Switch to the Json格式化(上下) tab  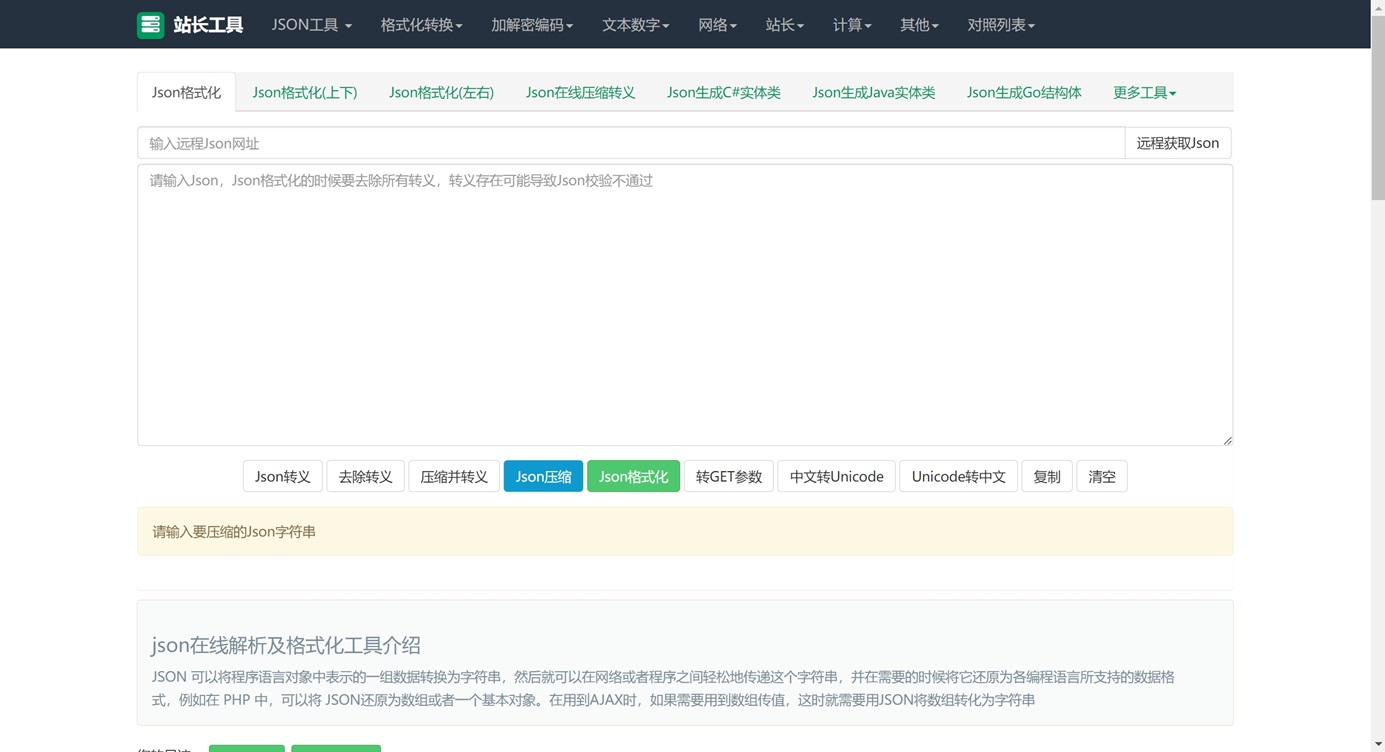[305, 92]
